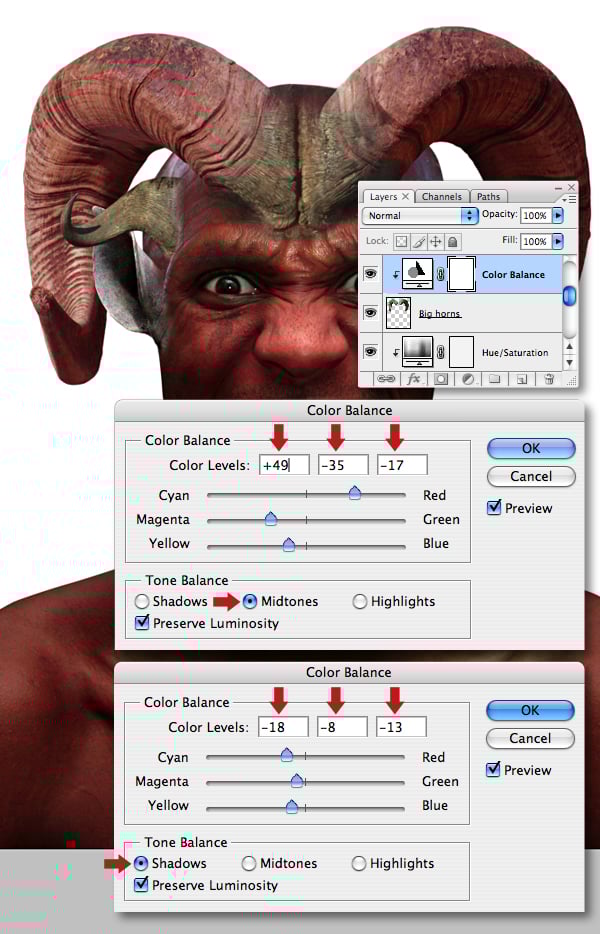Click the -35 color level field
600x934 pixels.
click(x=343, y=465)
